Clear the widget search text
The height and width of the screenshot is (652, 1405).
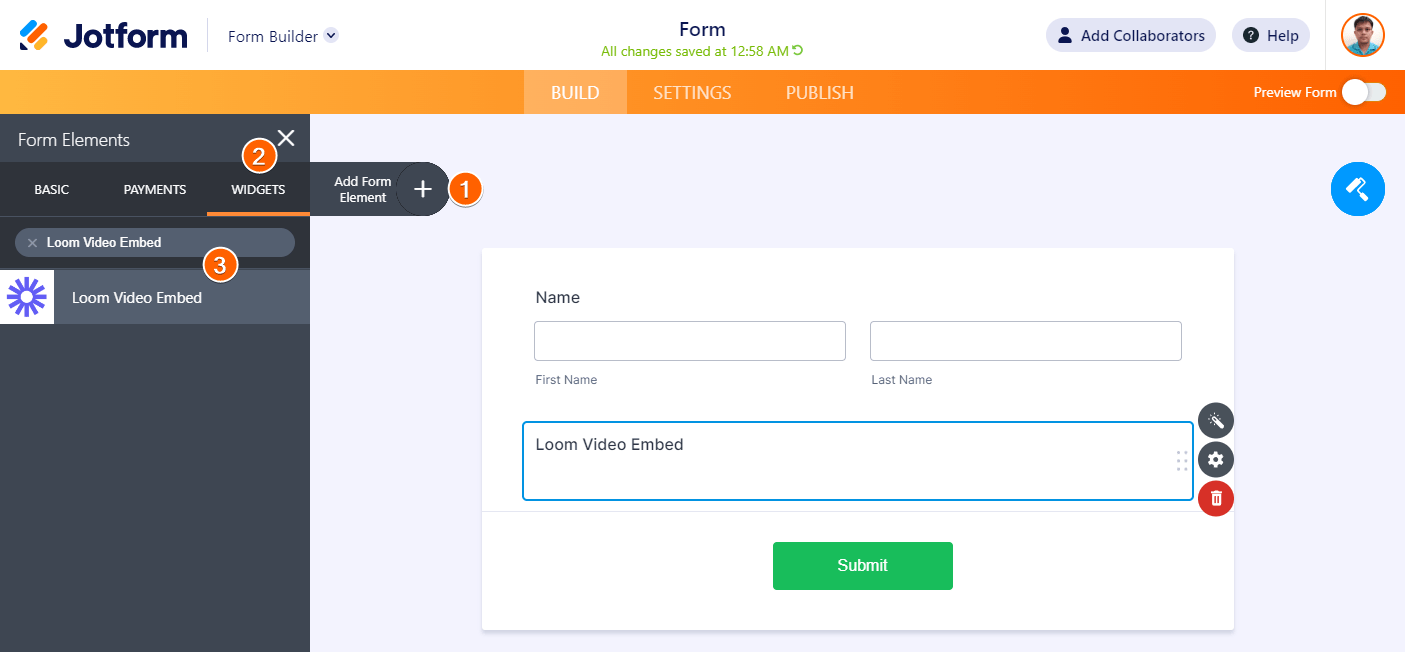(x=32, y=243)
